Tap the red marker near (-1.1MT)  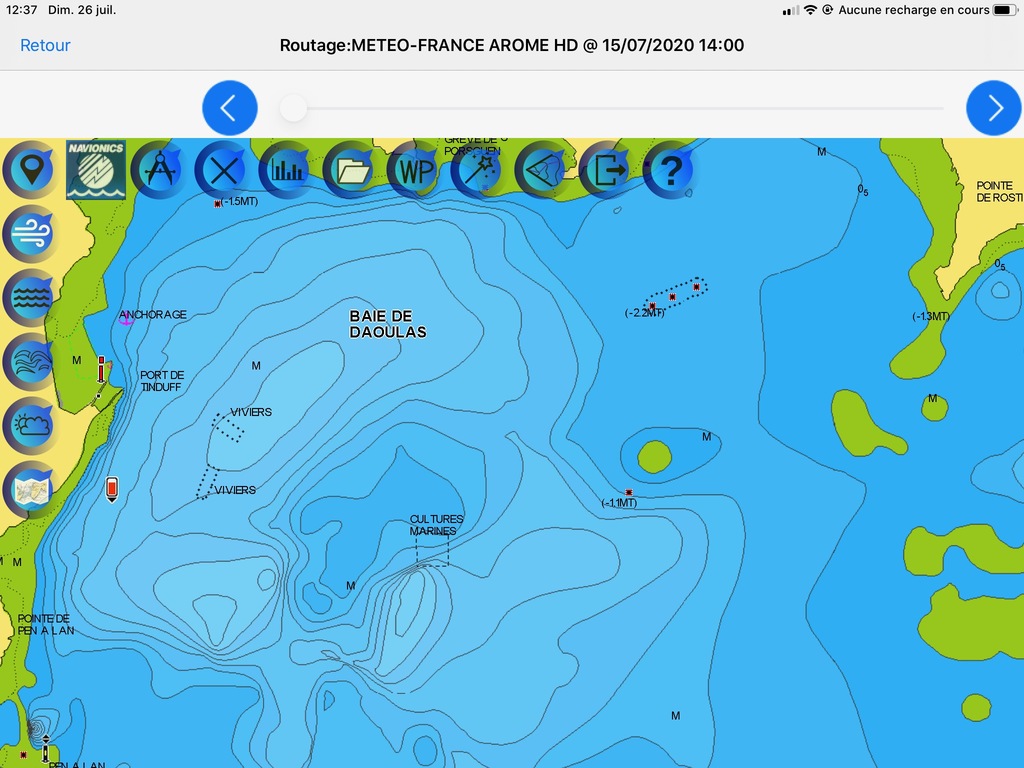point(629,492)
